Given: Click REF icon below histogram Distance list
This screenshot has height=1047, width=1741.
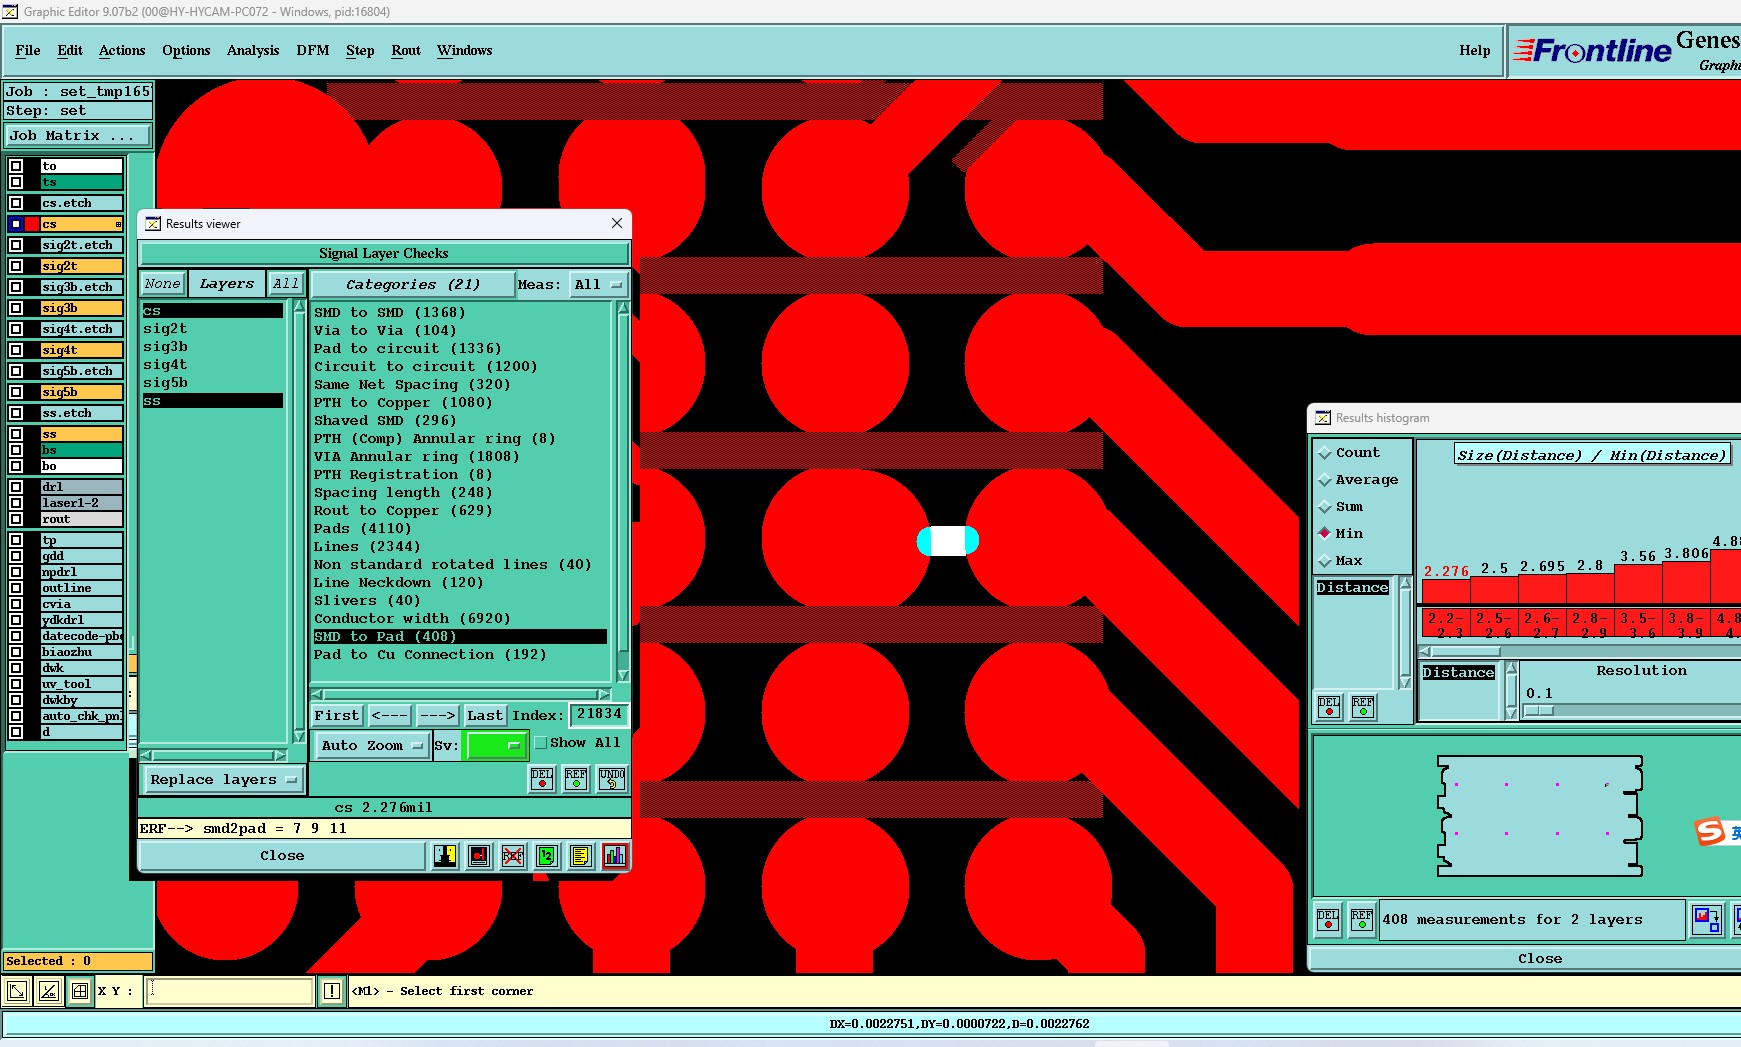Looking at the screenshot, I should [1363, 707].
